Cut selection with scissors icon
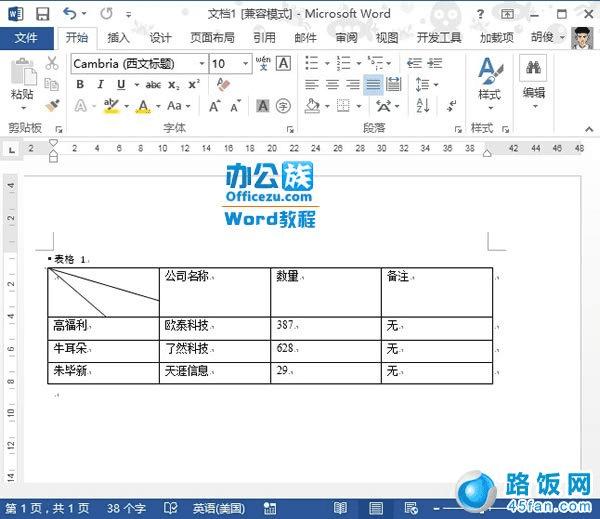The image size is (600, 519). tap(52, 63)
